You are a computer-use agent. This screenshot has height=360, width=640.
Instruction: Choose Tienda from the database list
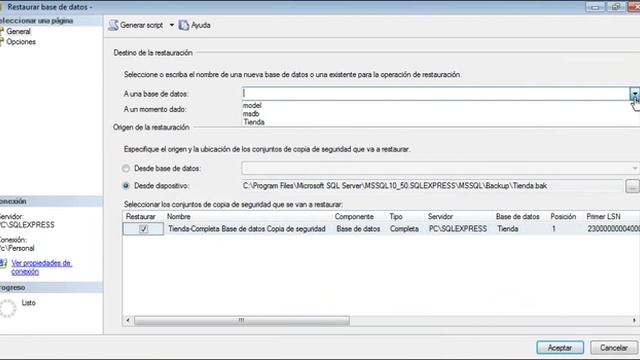click(254, 122)
